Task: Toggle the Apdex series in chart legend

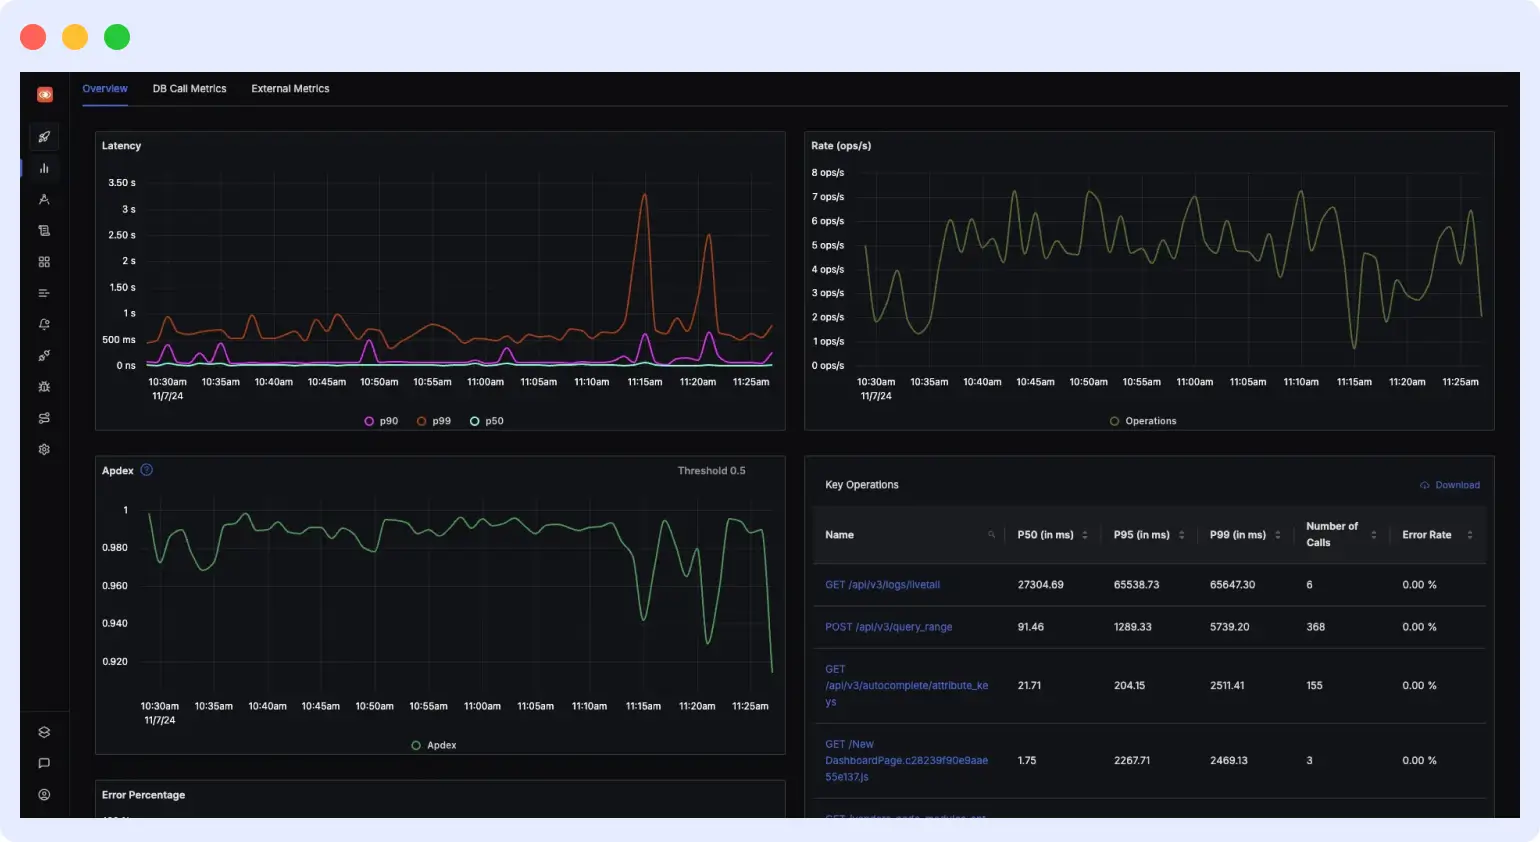Action: pyautogui.click(x=434, y=745)
